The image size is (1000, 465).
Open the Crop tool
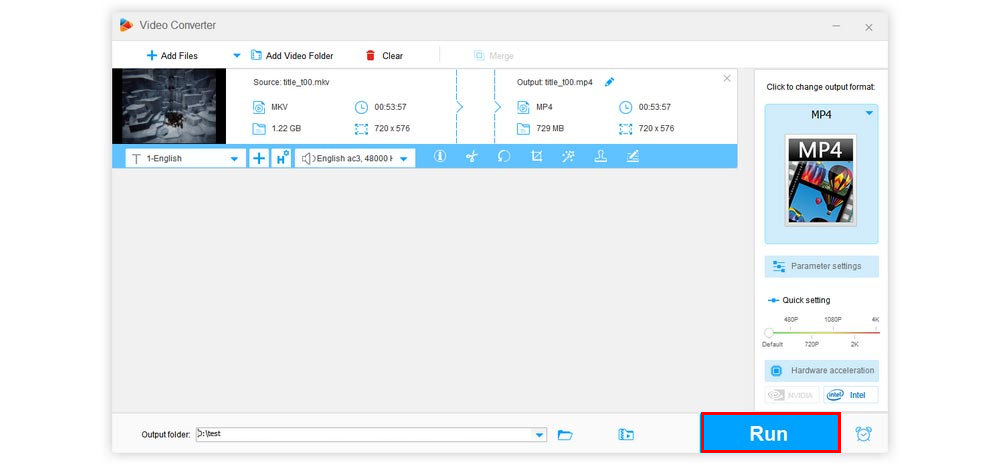[536, 156]
